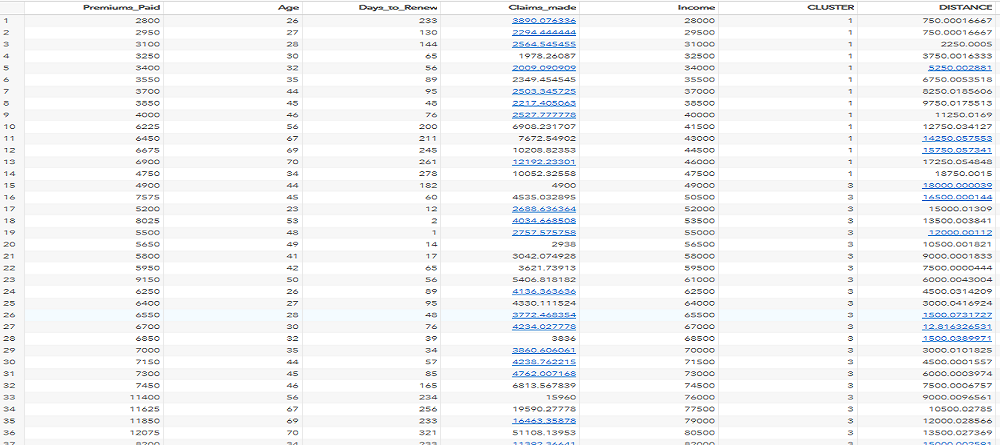
Task: Open the Claims_made link 2009.090909
Action: [x=544, y=67]
